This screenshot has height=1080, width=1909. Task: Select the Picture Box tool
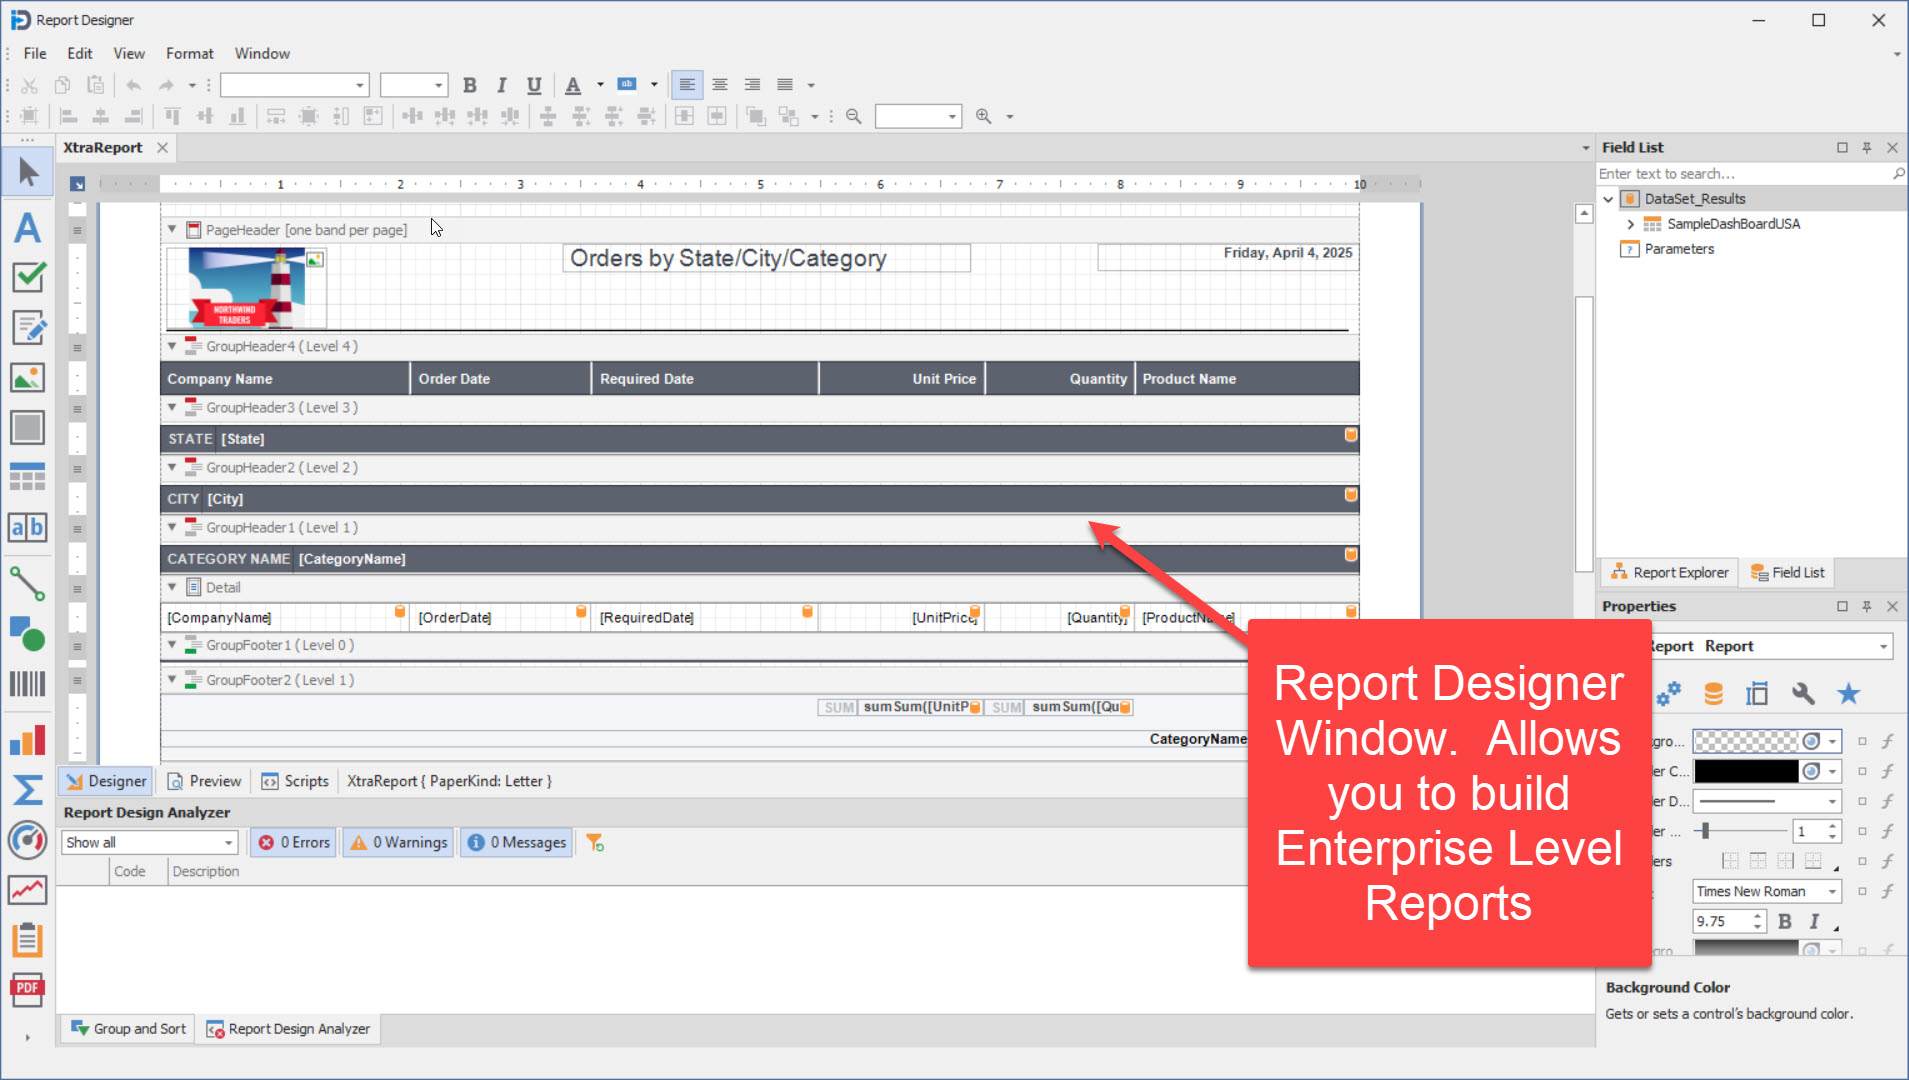(x=27, y=377)
